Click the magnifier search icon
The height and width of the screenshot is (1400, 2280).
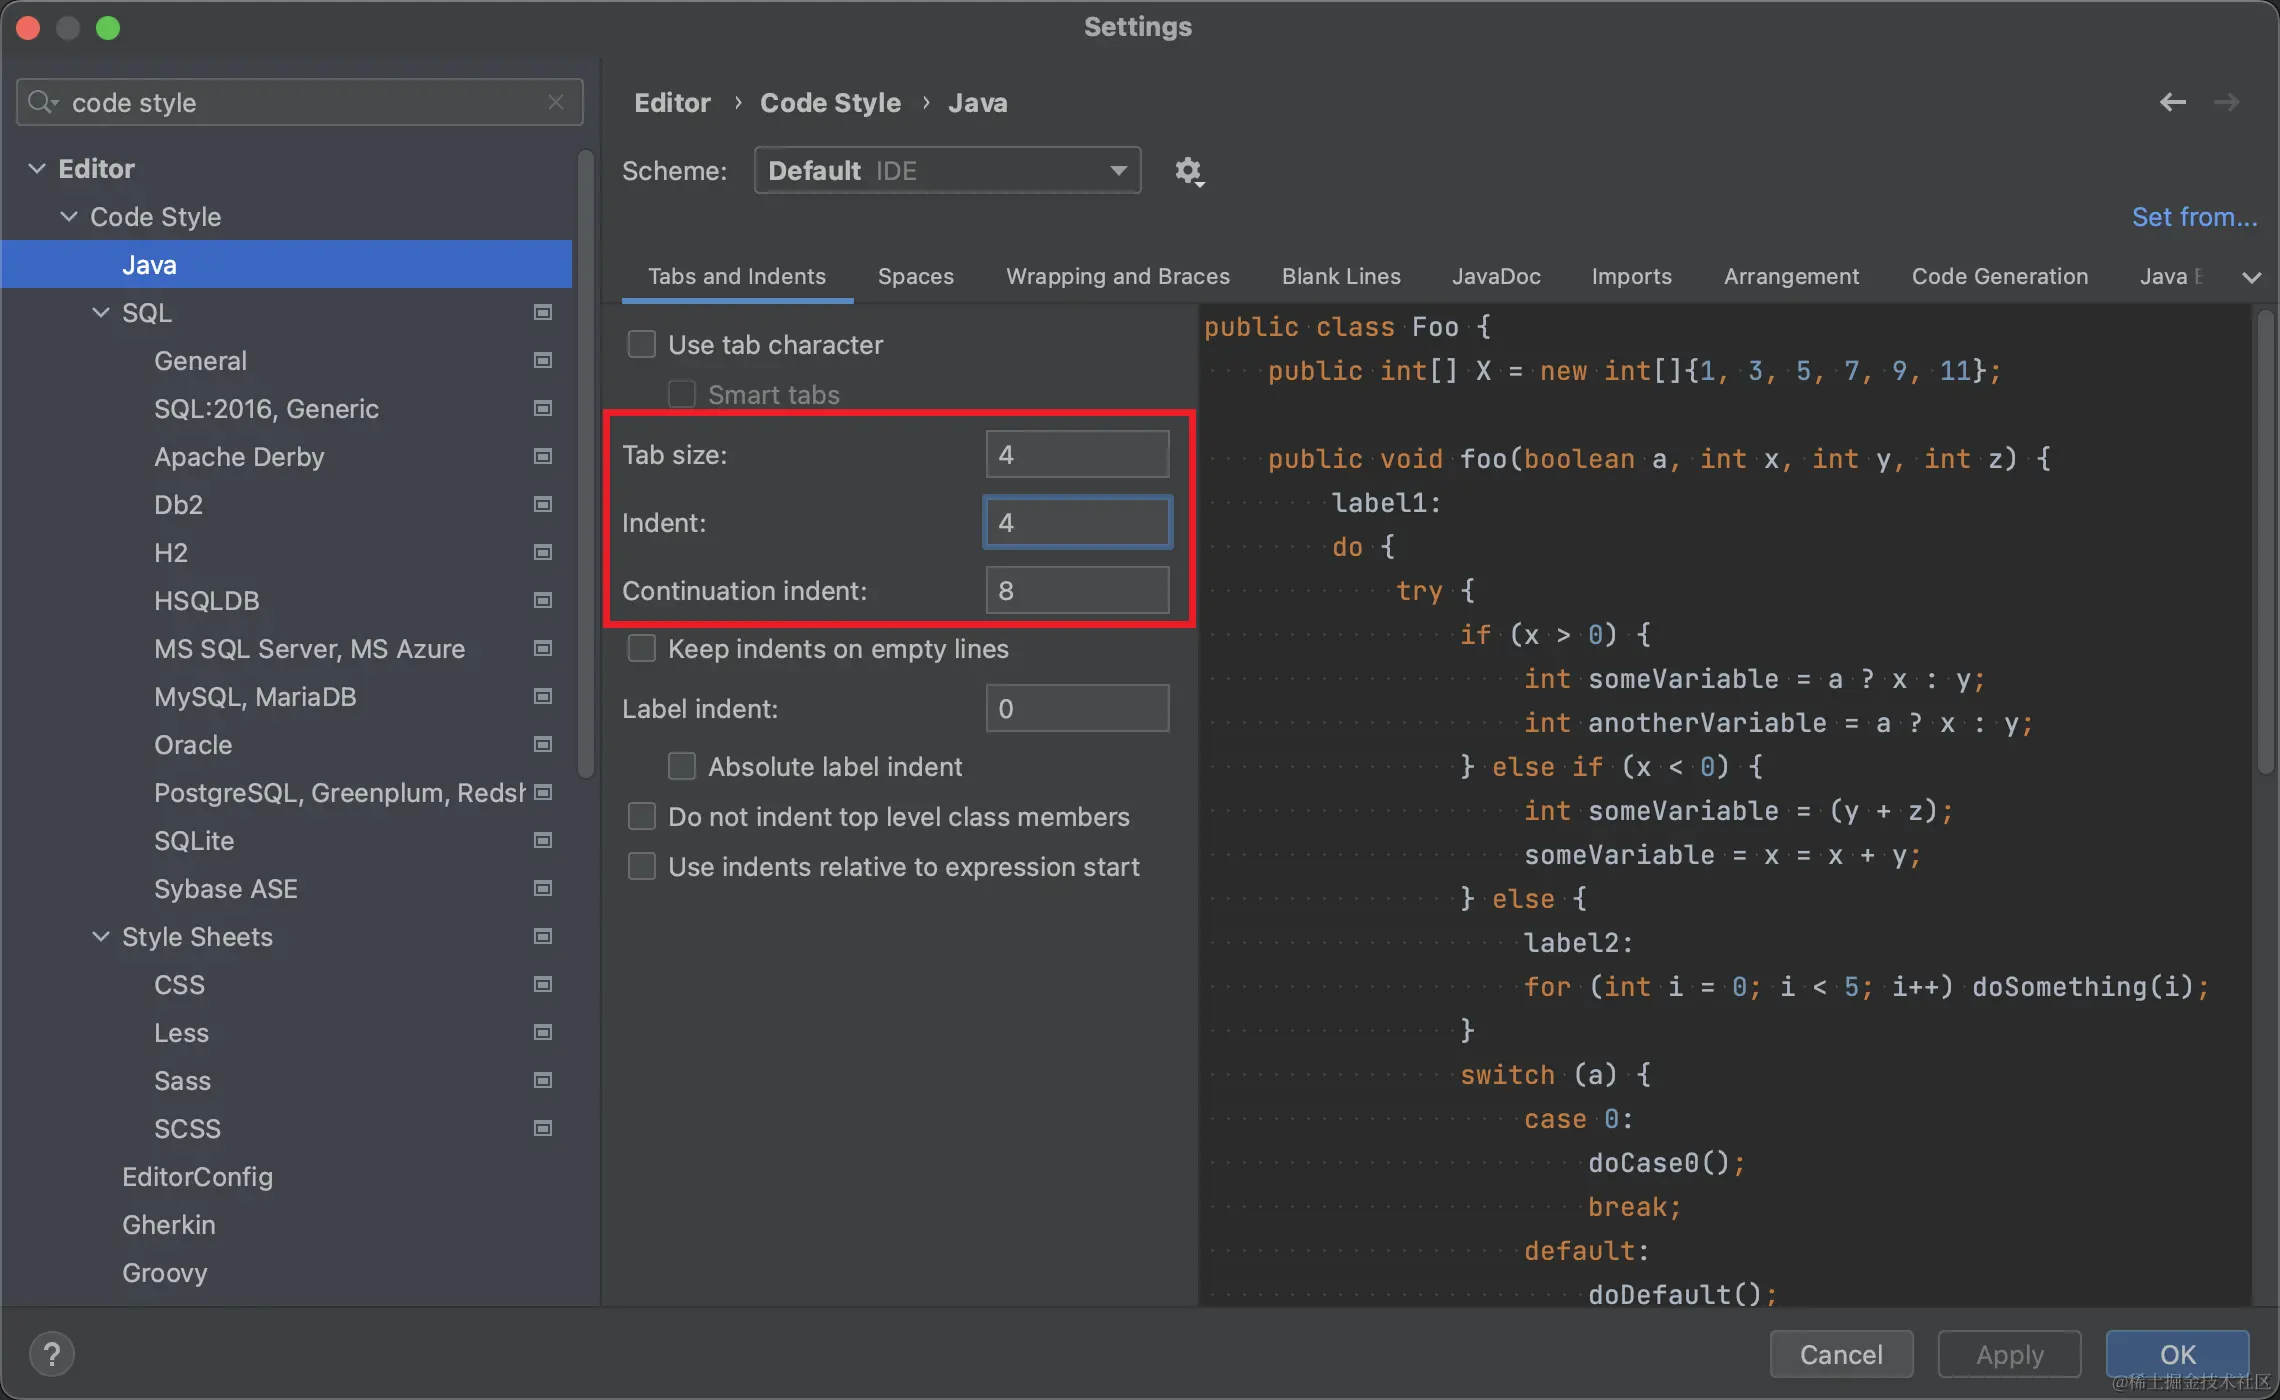coord(42,102)
